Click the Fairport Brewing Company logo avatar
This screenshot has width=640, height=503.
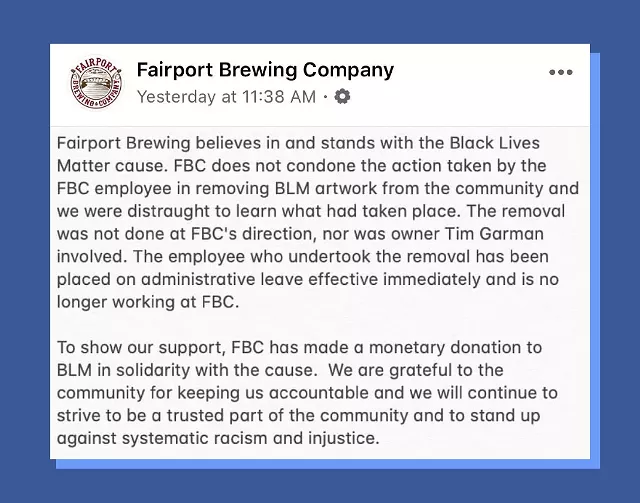[97, 82]
